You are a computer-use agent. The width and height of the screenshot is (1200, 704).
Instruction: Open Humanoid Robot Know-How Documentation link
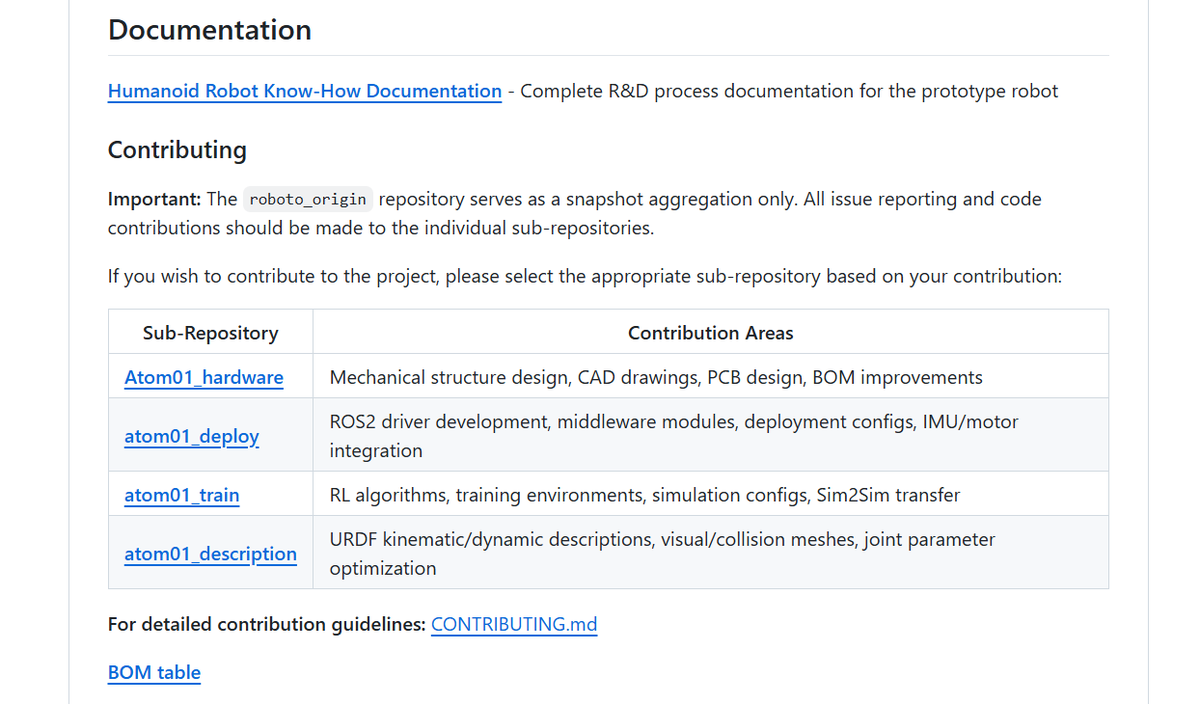pos(305,91)
